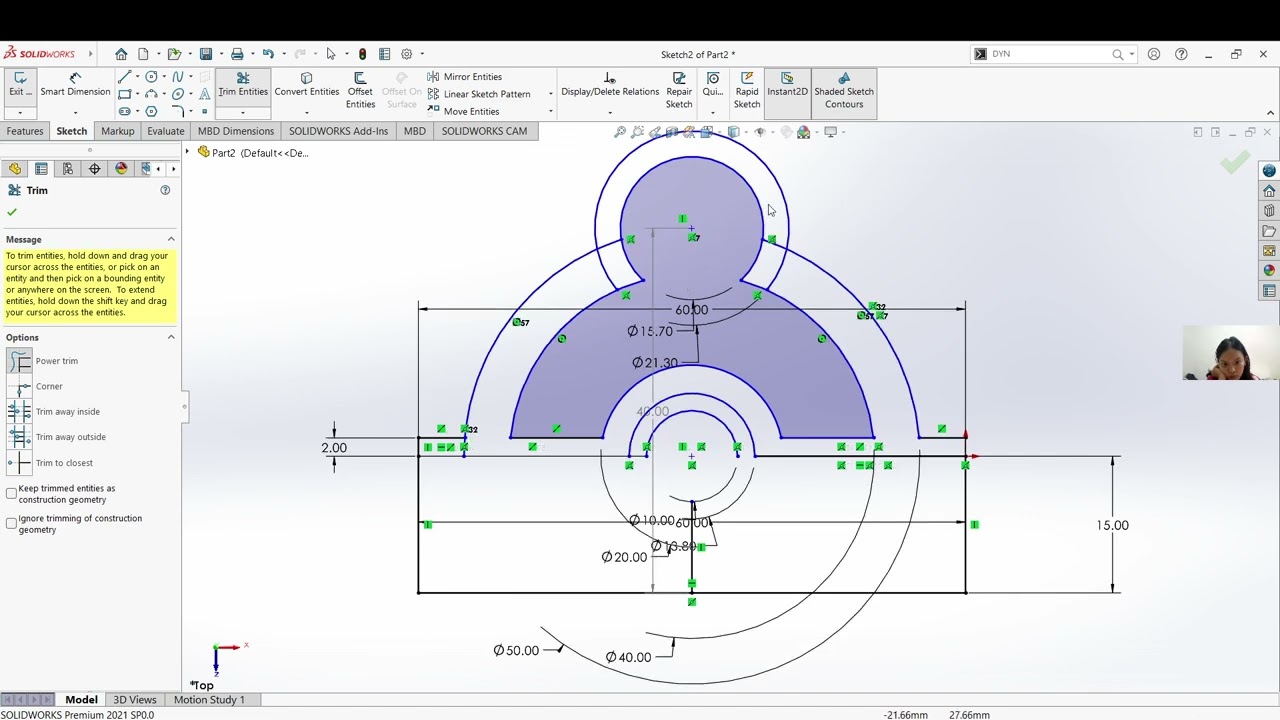Image resolution: width=1280 pixels, height=720 pixels.
Task: Click Exit Sketch button
Action: tap(19, 85)
